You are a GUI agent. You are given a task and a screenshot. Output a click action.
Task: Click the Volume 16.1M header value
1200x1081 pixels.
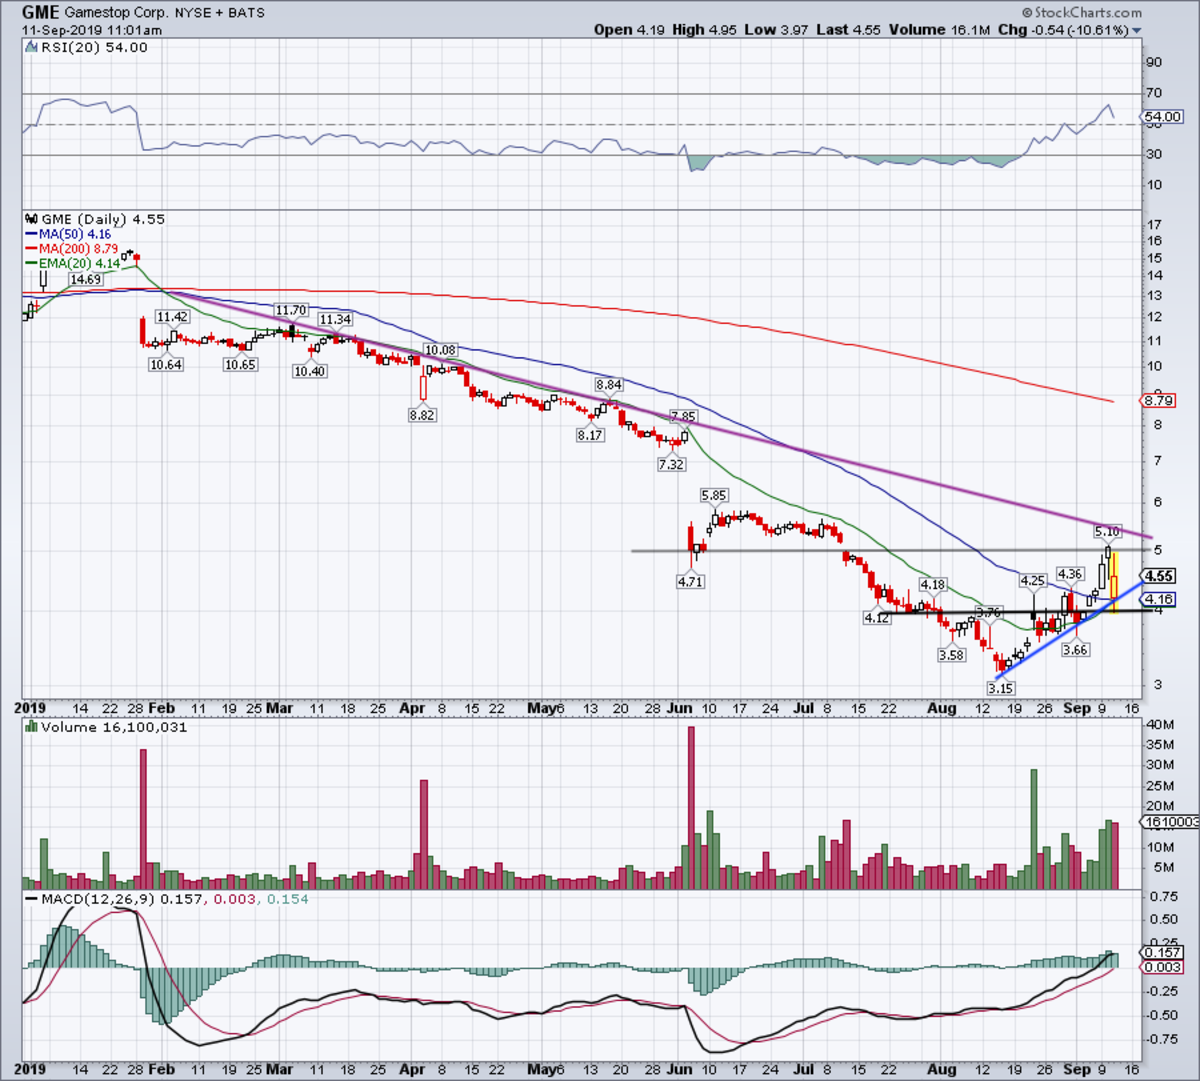(940, 30)
